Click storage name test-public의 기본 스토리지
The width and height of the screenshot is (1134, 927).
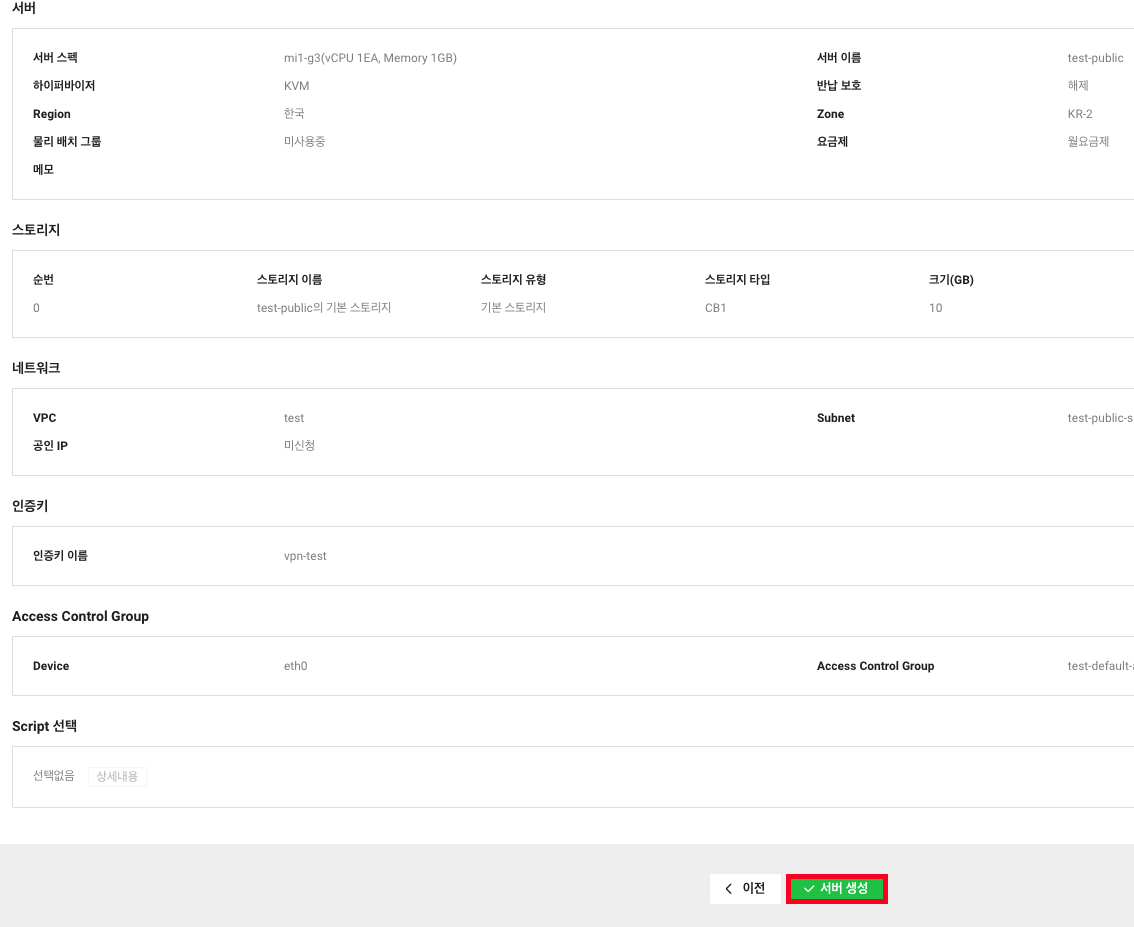324,307
